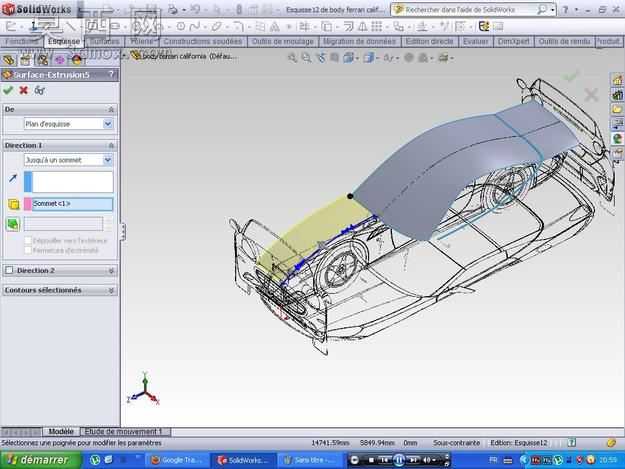The height and width of the screenshot is (469, 625).
Task: Click the linear sketch pattern grid icon
Action: (x=376, y=27)
